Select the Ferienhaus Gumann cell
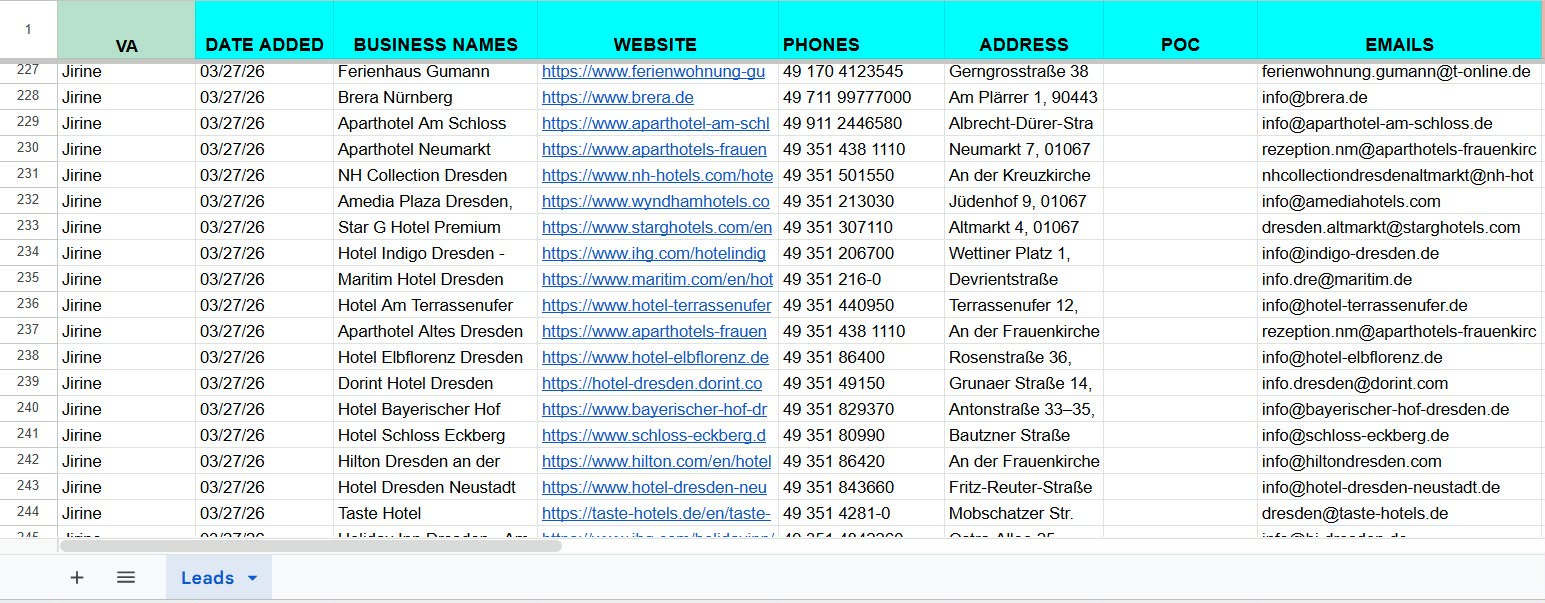The image size is (1545, 603). (435, 71)
